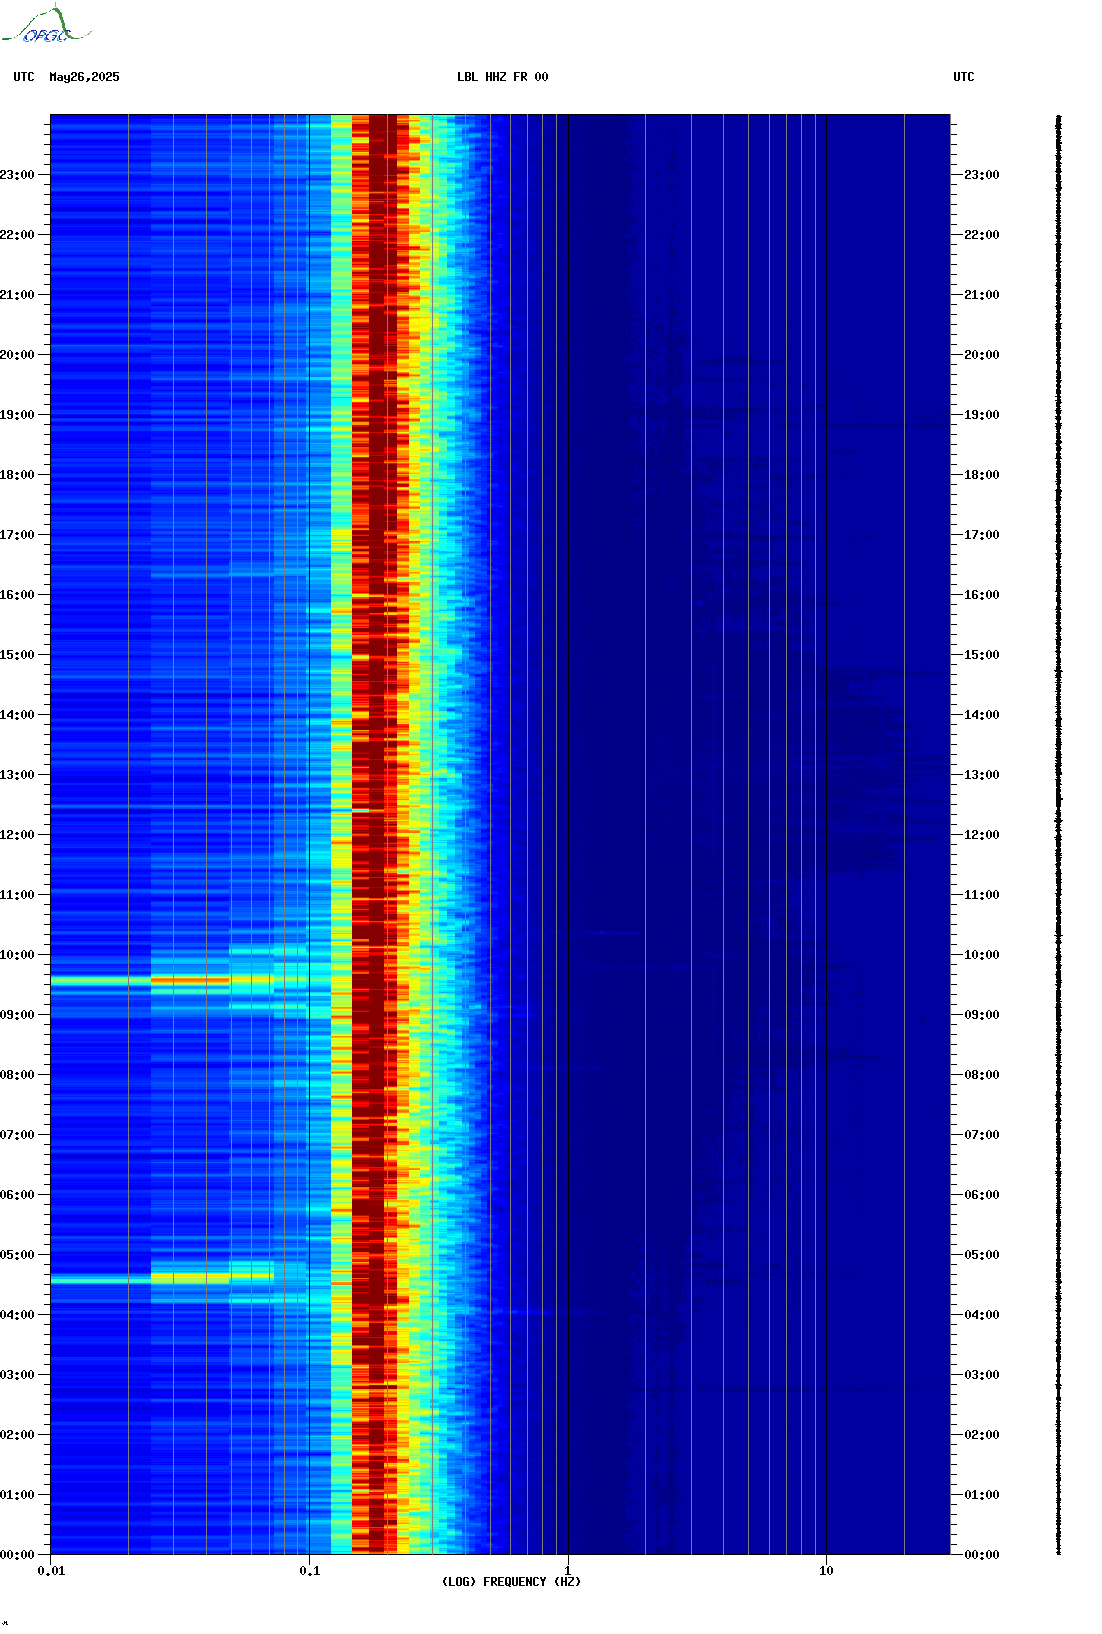
Task: Click the 17:00 label on the left time axis
Action: coord(17,535)
